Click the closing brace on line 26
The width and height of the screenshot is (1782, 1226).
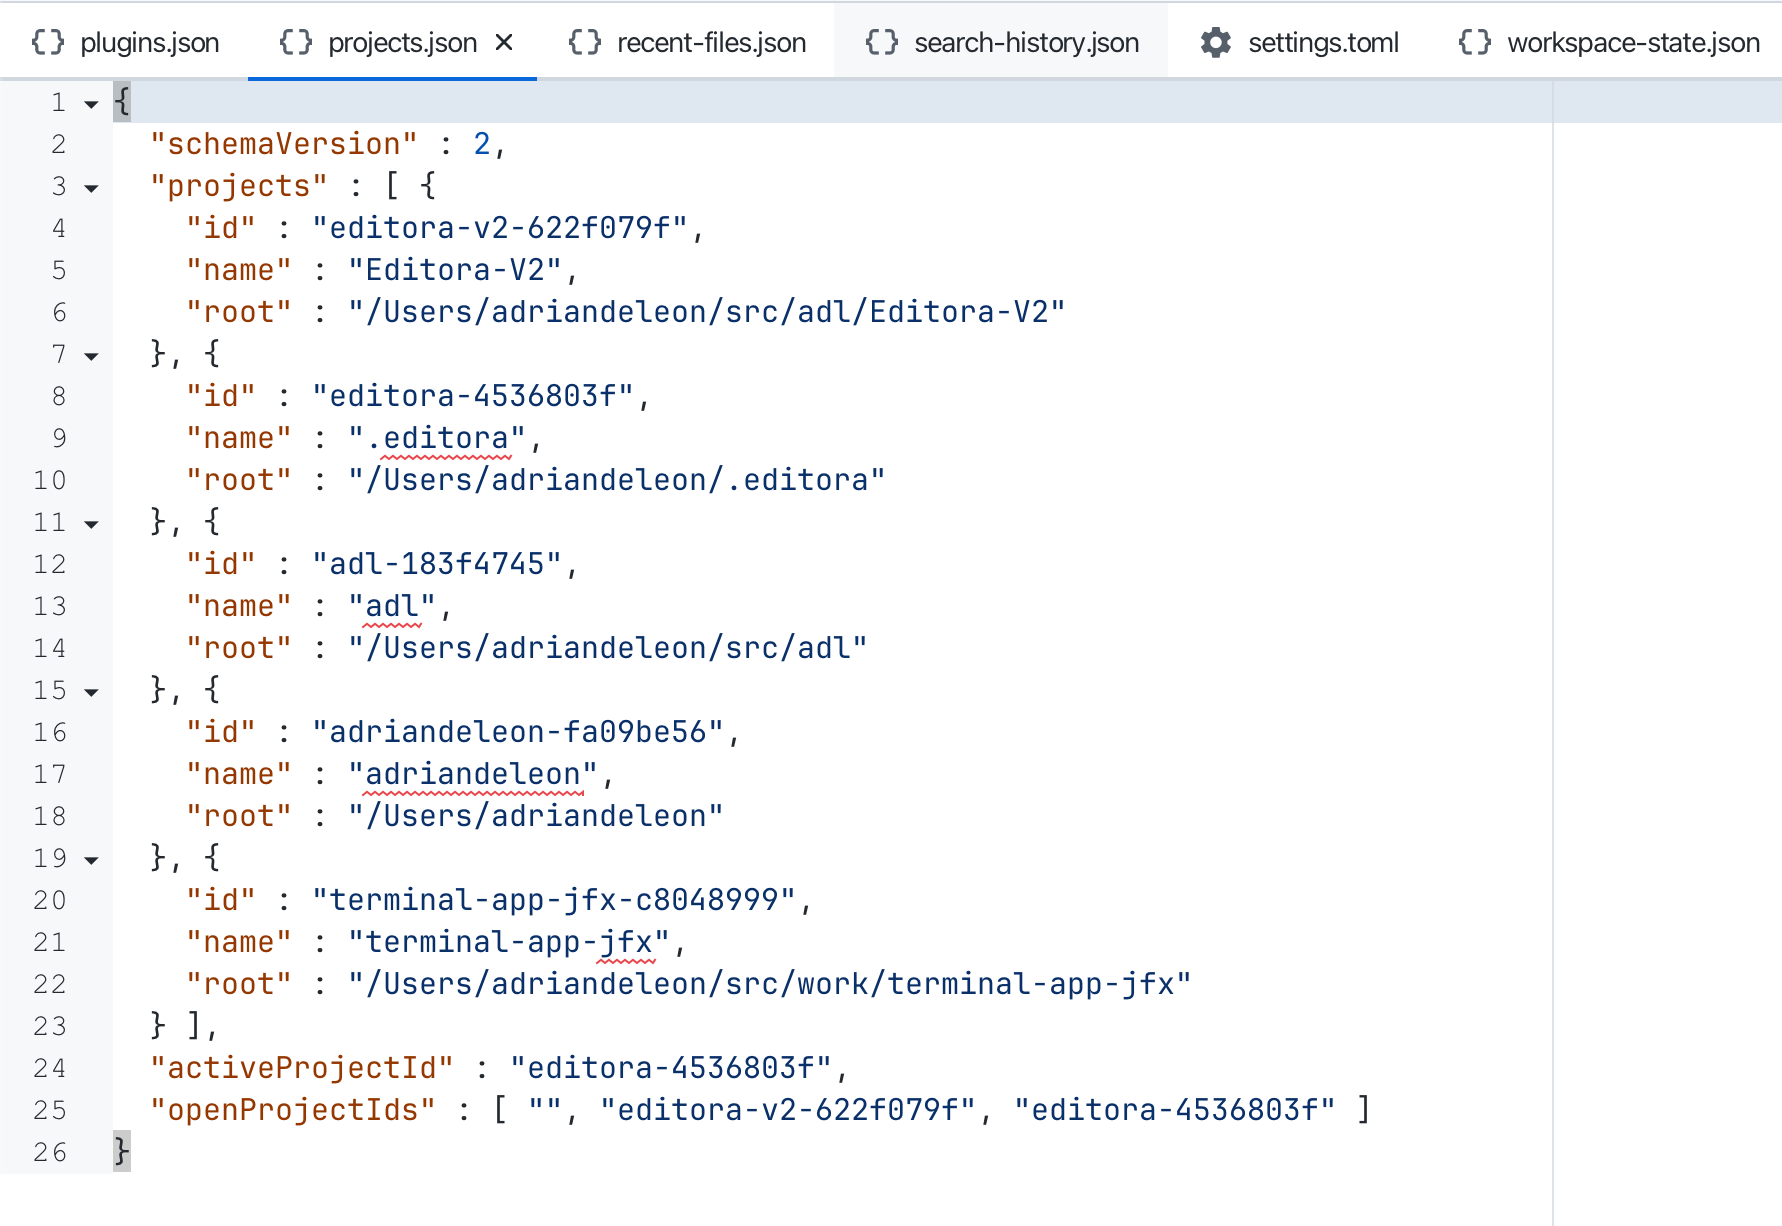click(121, 1152)
